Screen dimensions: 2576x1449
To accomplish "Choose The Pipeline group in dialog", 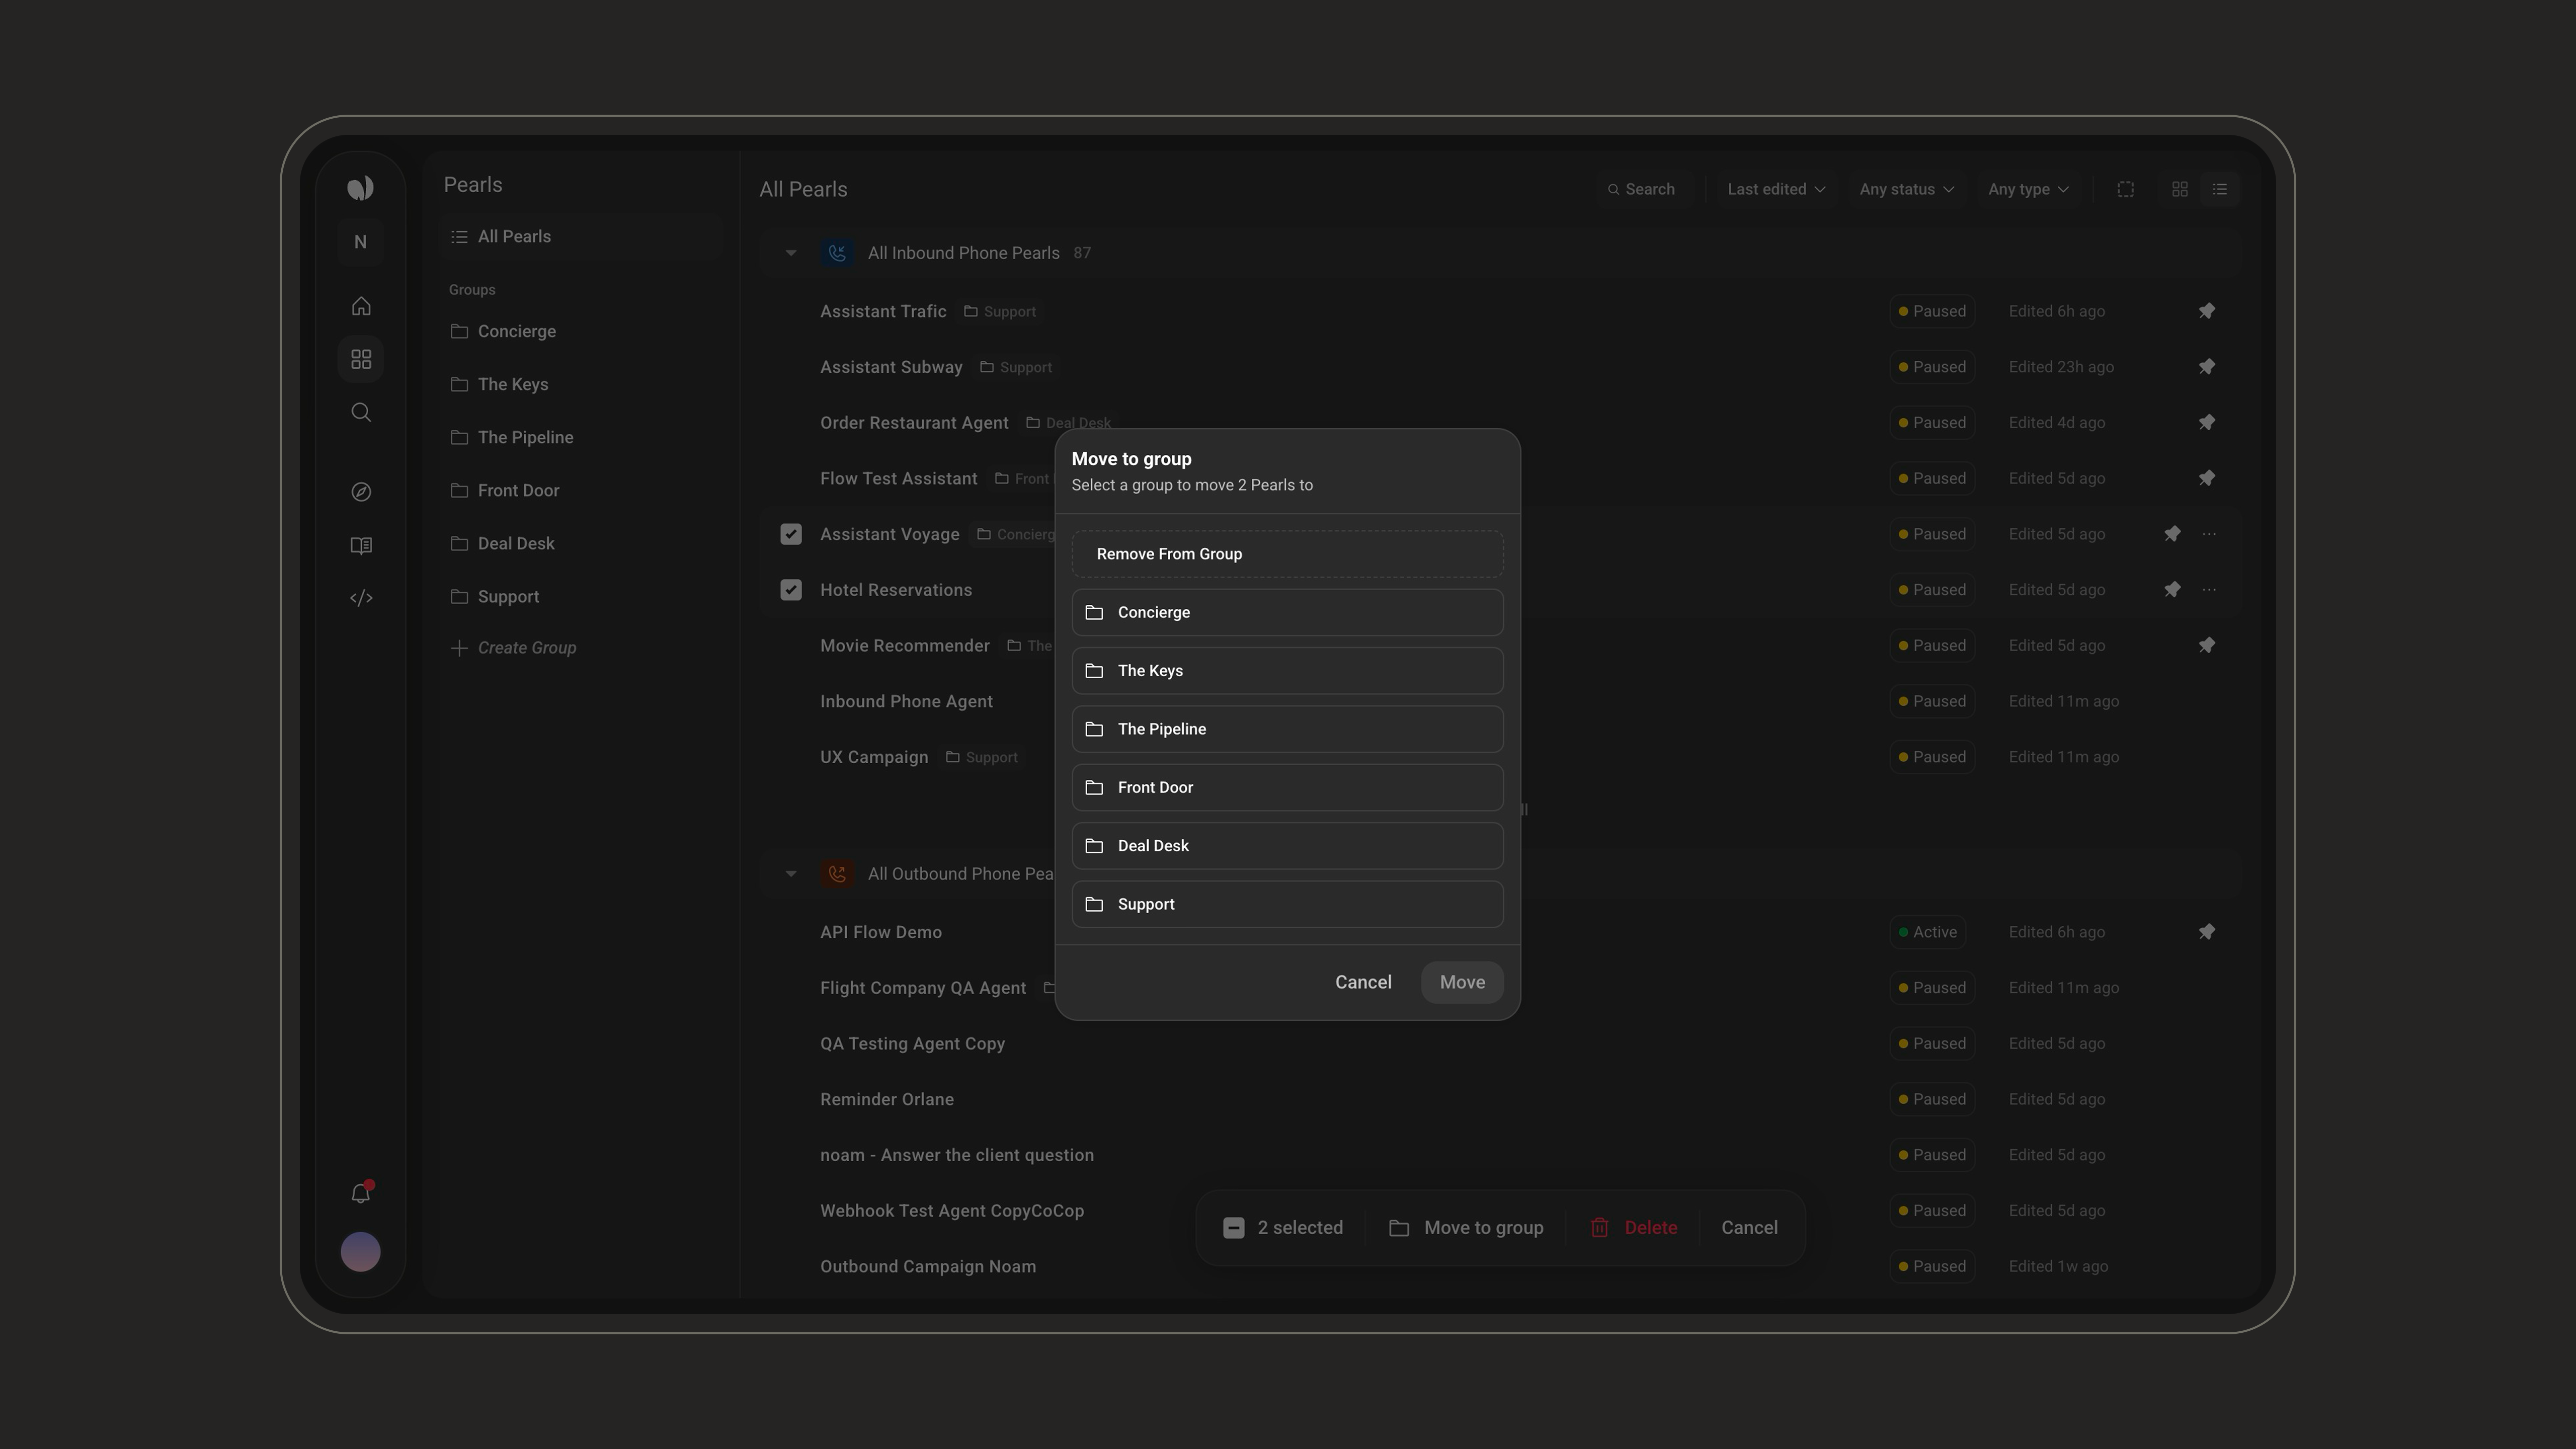I will (x=1287, y=729).
